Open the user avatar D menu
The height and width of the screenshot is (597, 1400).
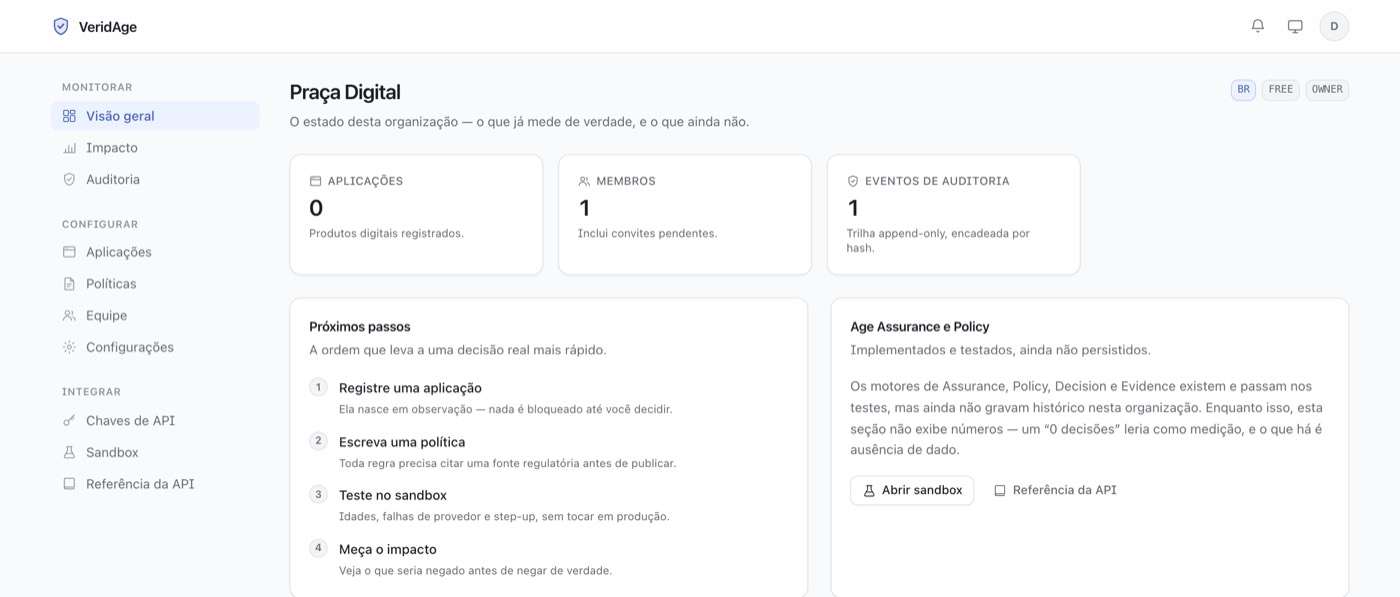(1334, 26)
